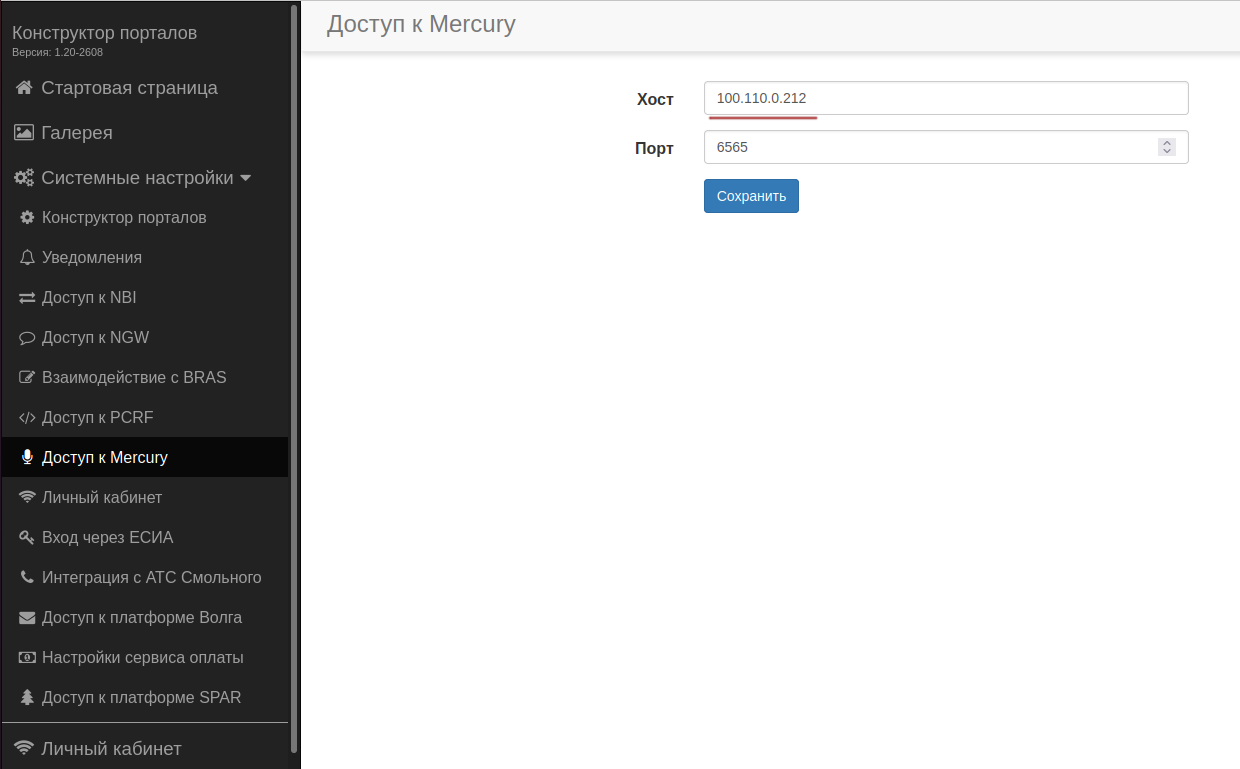The height and width of the screenshot is (769, 1240).
Task: Open Доступ к NBI settings
Action: (89, 297)
